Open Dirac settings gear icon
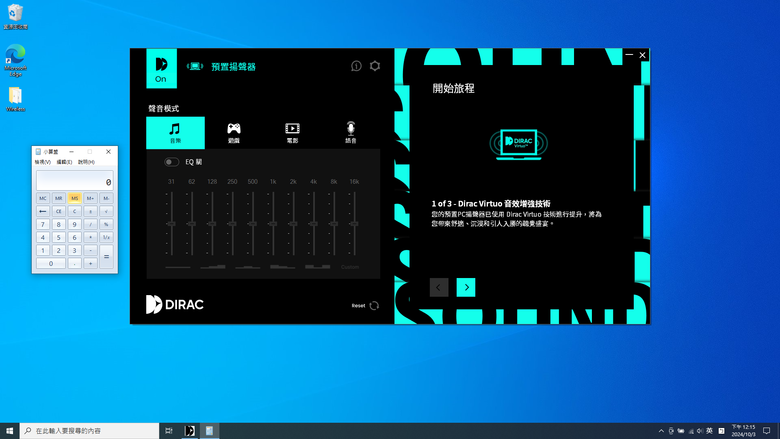Image resolution: width=780 pixels, height=439 pixels. click(x=375, y=66)
